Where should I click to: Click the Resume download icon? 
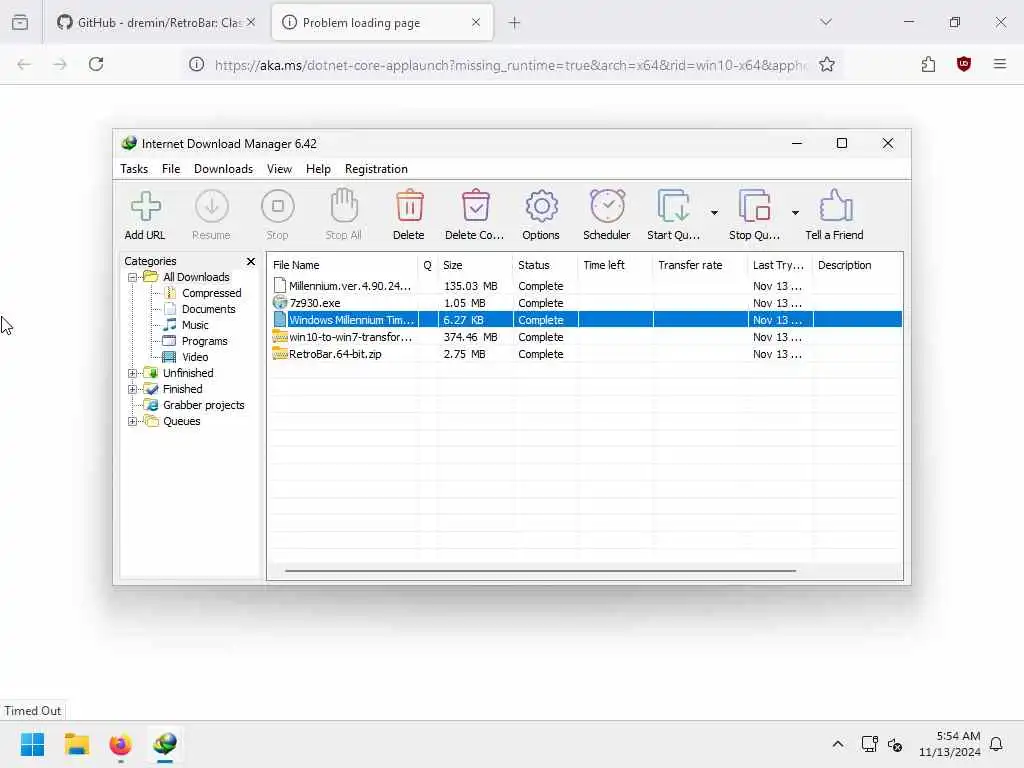[212, 206]
